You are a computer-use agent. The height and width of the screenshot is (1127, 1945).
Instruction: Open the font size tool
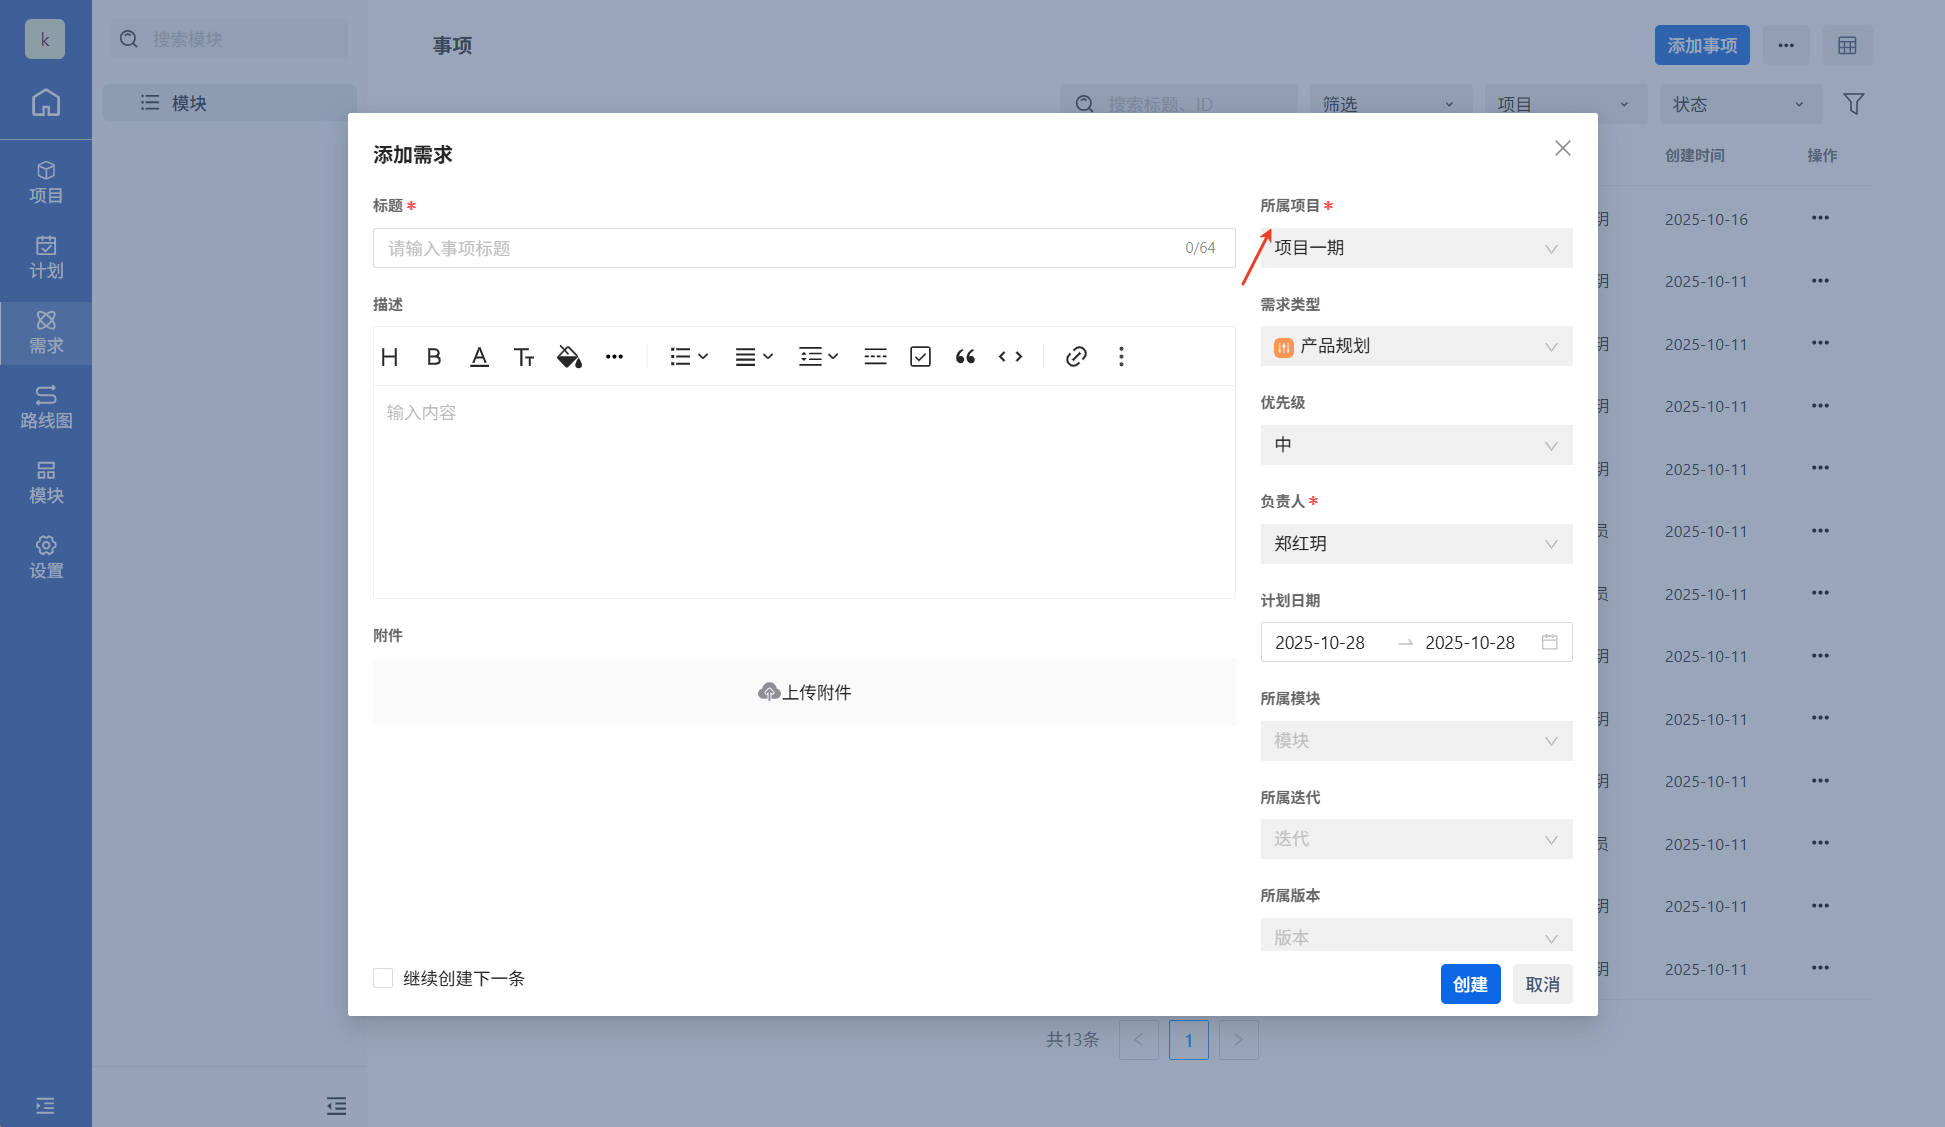[x=524, y=357]
